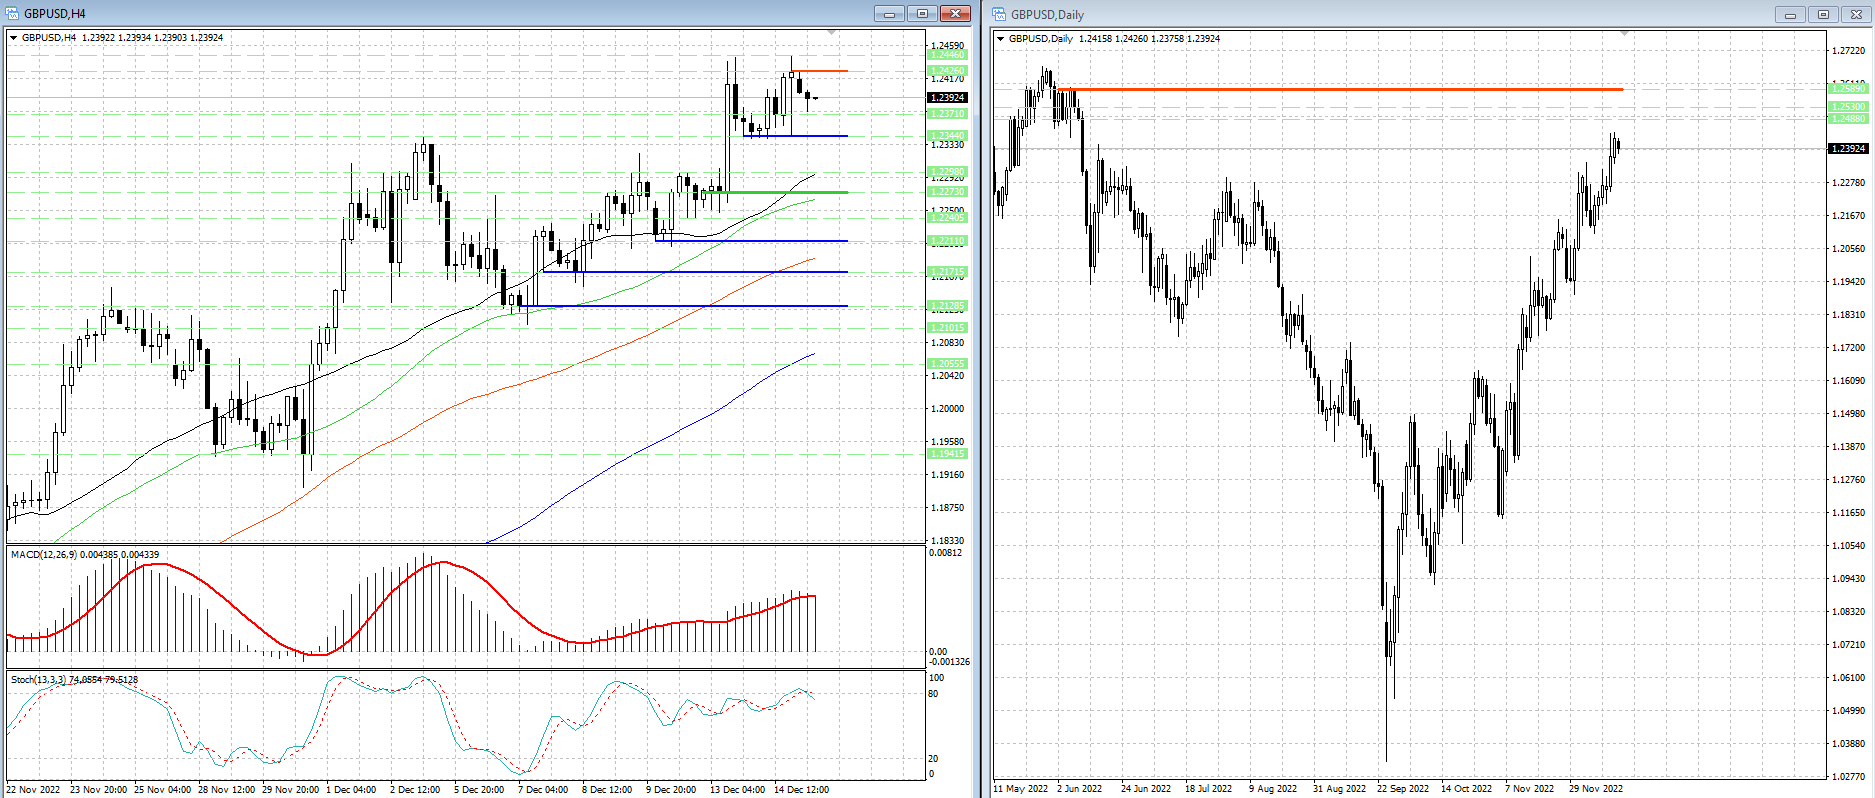This screenshot has height=798, width=1875.
Task: Restore the GBPUSD,H4 chart window
Action: click(x=922, y=13)
